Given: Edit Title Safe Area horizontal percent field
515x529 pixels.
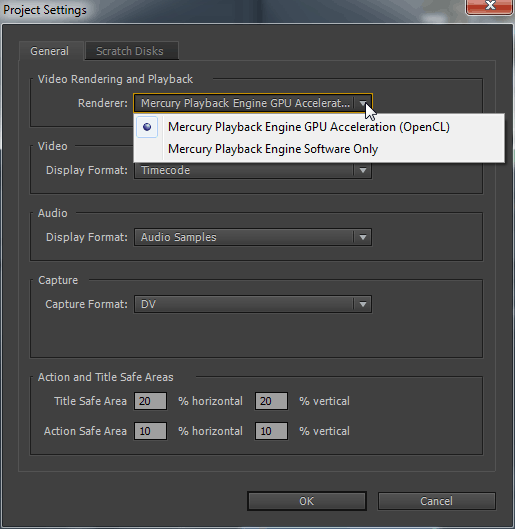Looking at the screenshot, I should point(150,401).
